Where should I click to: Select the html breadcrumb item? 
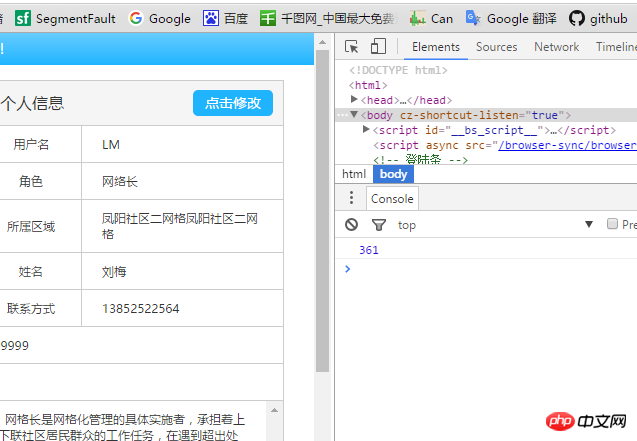tap(354, 174)
